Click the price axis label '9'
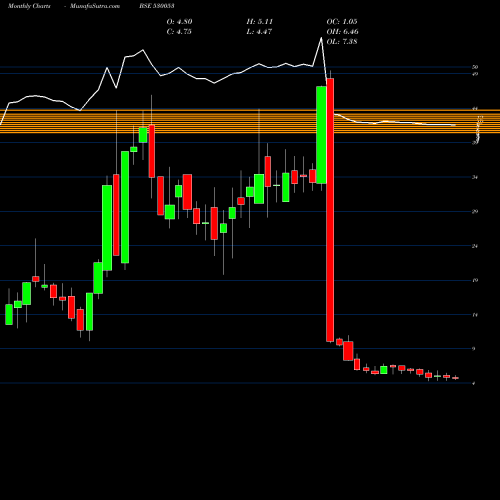Screen dimensions: 500x500 (x=474, y=349)
